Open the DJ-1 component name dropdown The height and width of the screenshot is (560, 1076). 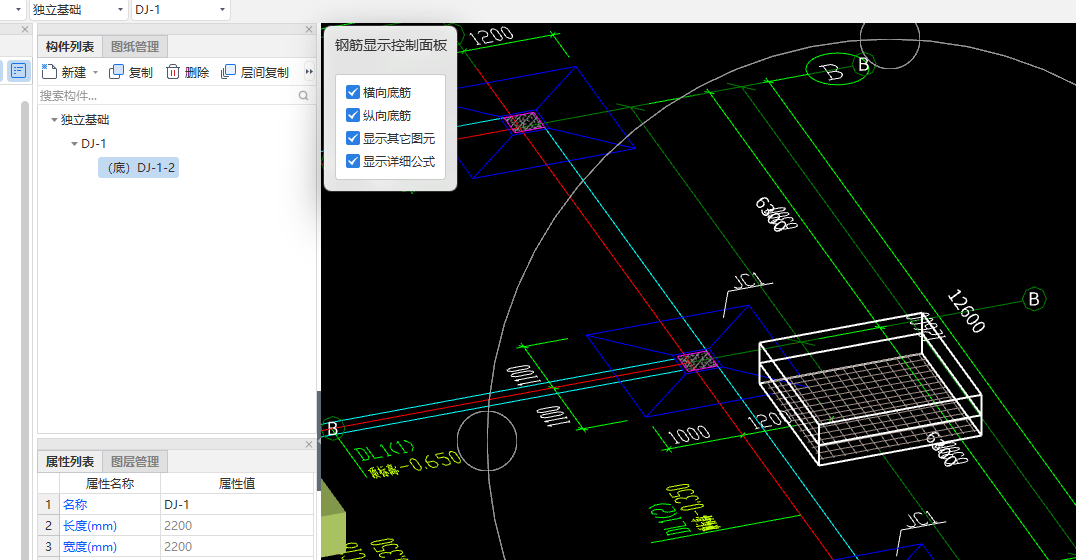pyautogui.click(x=222, y=10)
